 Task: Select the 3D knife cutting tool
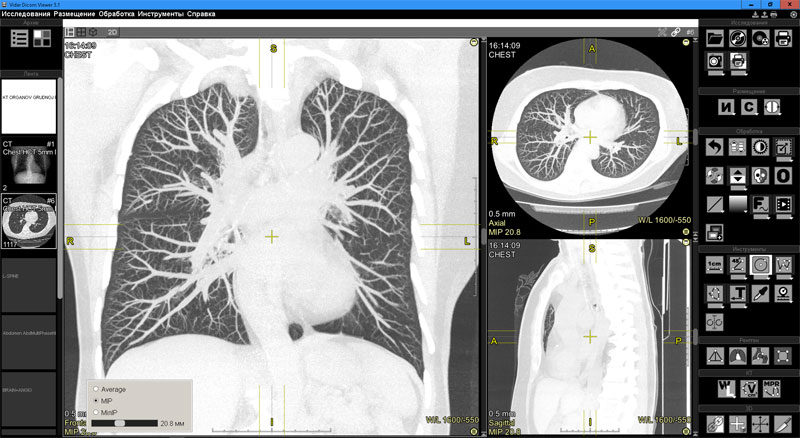tap(783, 424)
